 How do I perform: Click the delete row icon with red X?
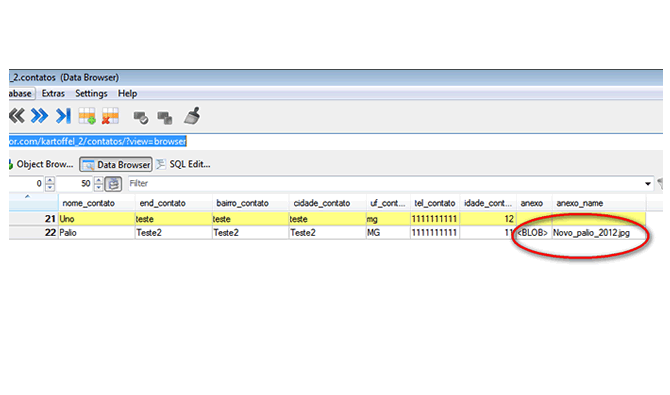coord(110,116)
